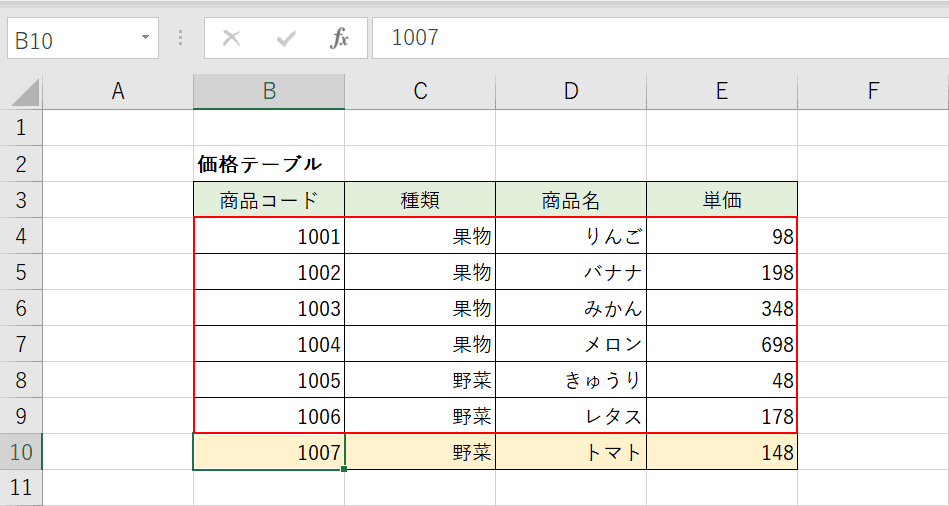Click the 商品コード header cell
This screenshot has height=506, width=949.
pos(269,200)
